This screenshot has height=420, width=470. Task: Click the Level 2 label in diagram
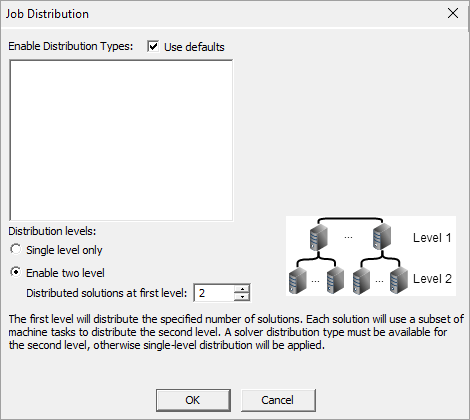coord(432,279)
